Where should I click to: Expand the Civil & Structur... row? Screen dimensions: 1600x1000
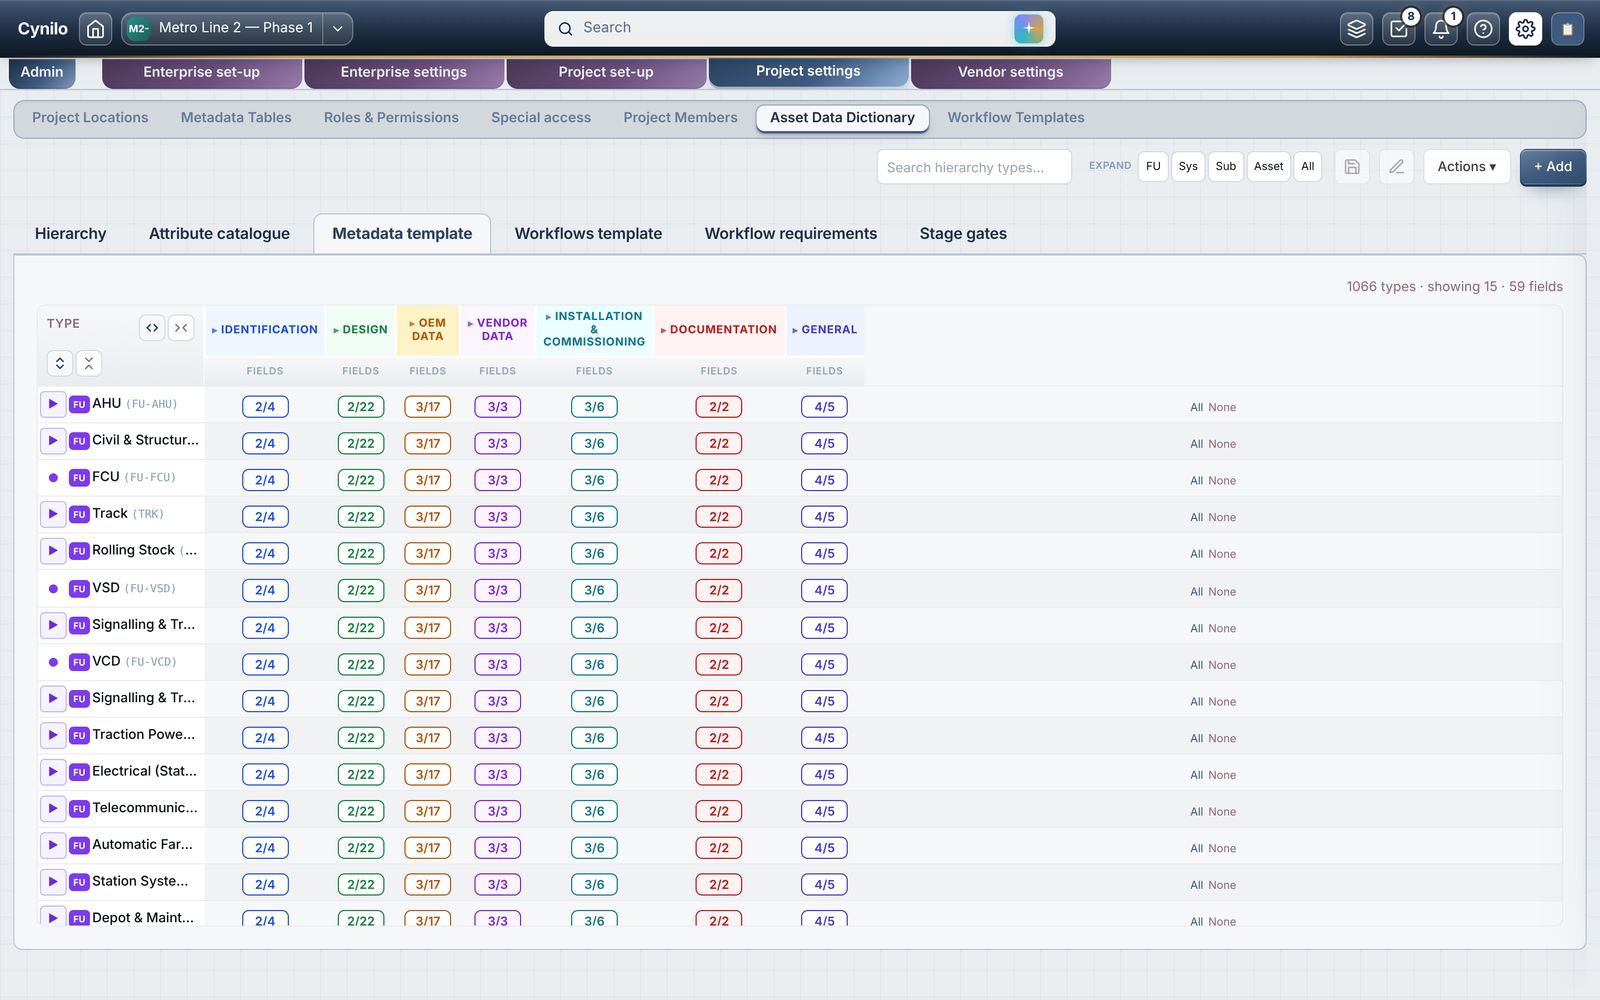[53, 440]
